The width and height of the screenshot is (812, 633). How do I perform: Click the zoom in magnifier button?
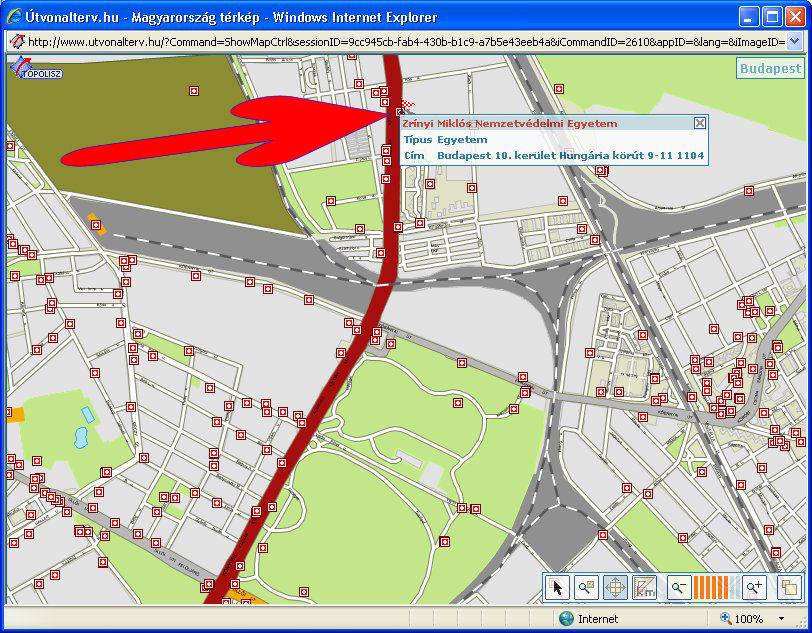click(x=755, y=588)
